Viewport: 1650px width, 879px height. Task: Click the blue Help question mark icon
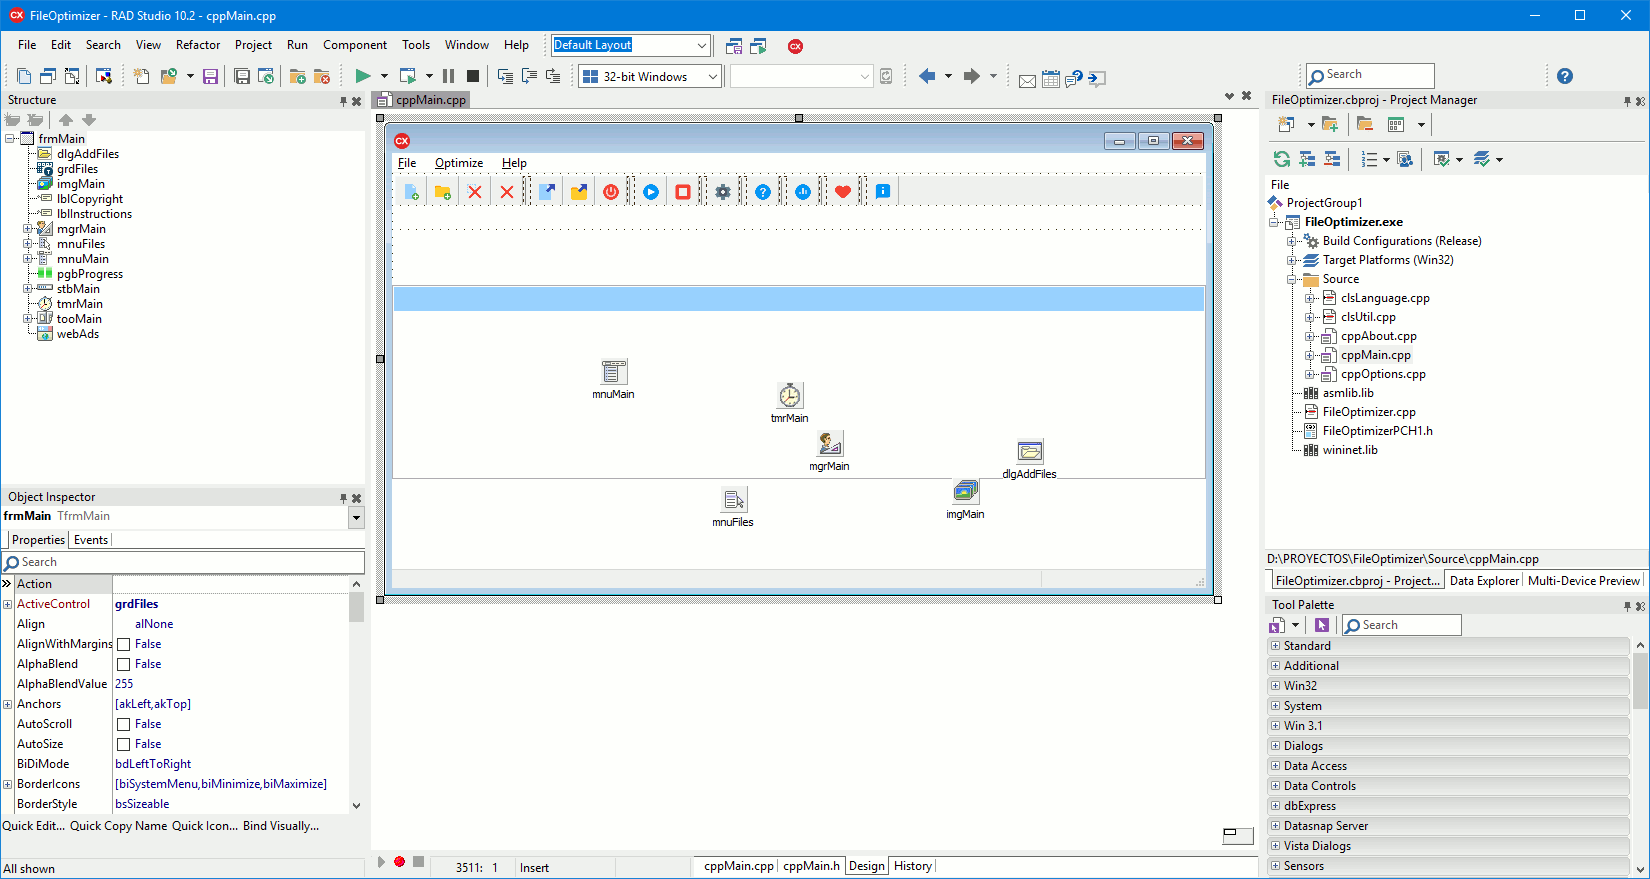tap(1565, 76)
